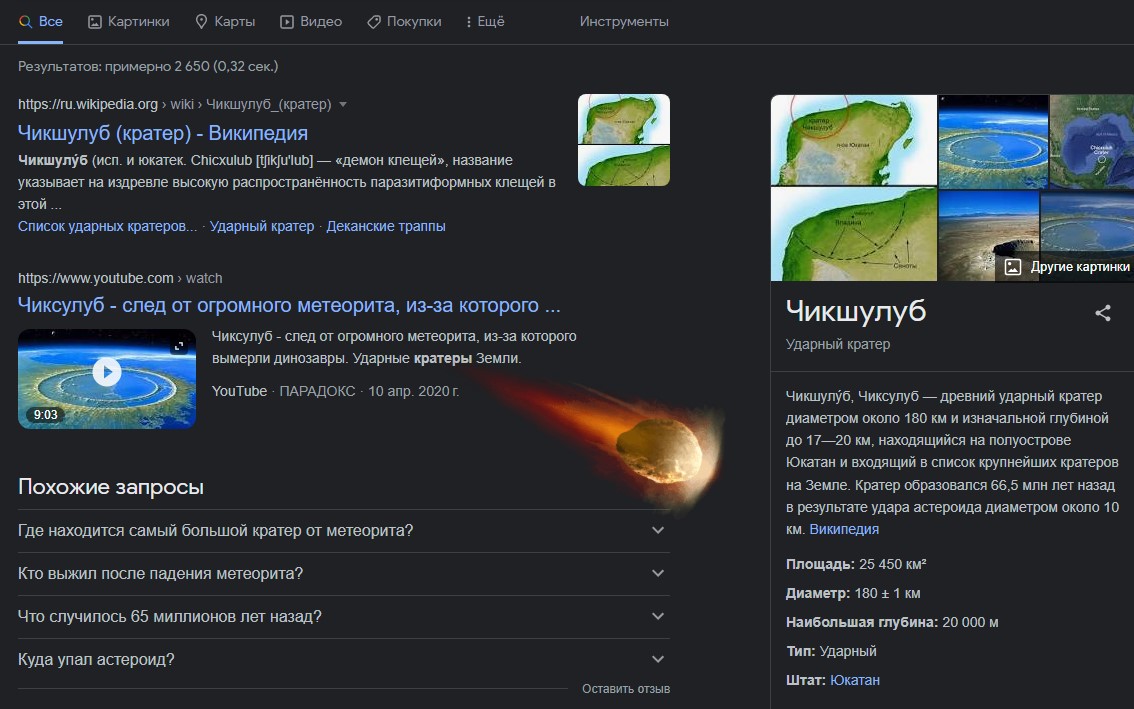Switch to the Карты search tab
Image resolution: width=1134 pixels, height=709 pixels.
click(225, 21)
